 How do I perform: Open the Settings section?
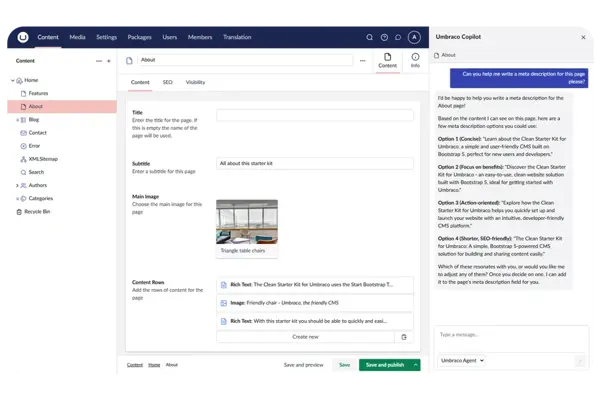tap(106, 37)
